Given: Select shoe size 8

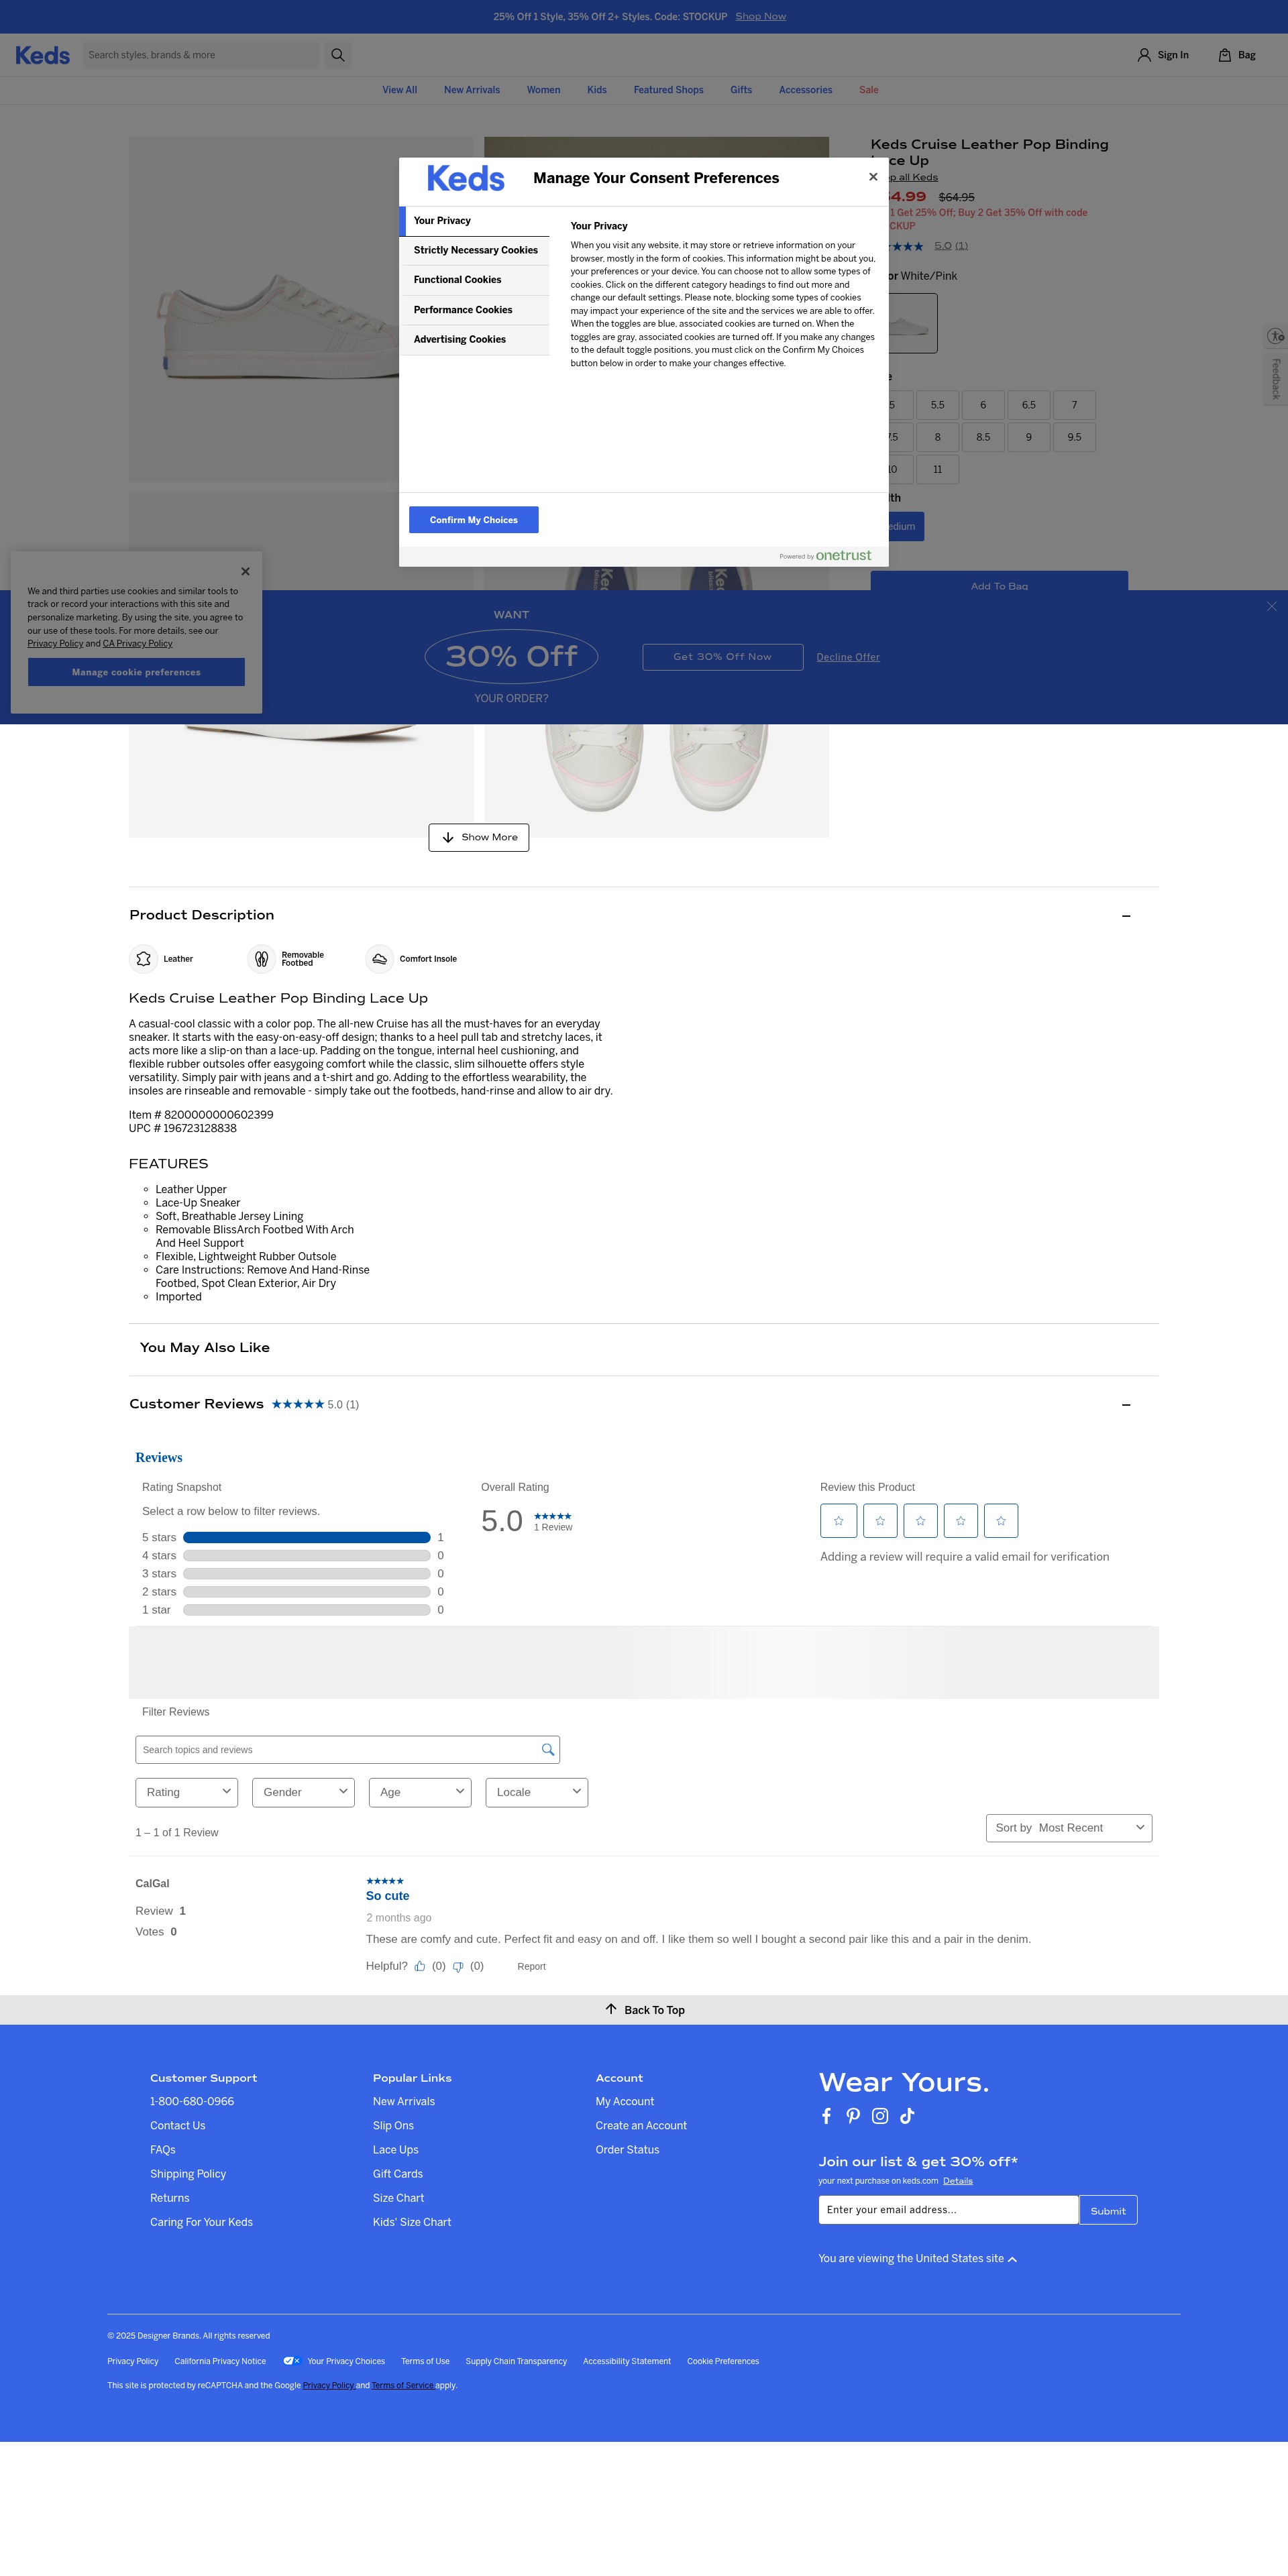Looking at the screenshot, I should (937, 437).
